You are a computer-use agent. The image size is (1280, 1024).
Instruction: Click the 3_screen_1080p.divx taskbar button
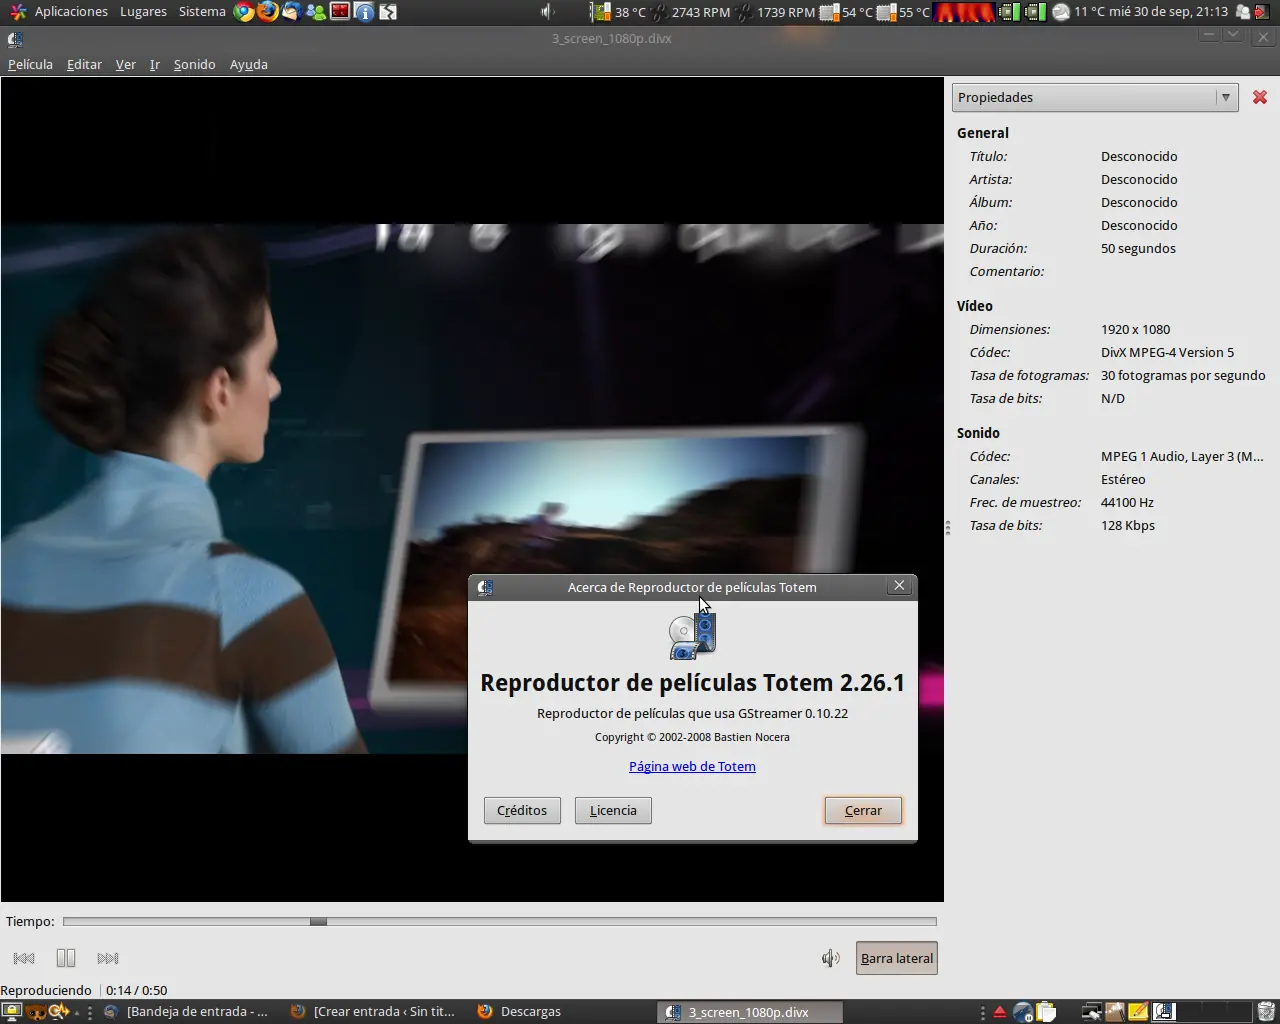click(x=750, y=1012)
